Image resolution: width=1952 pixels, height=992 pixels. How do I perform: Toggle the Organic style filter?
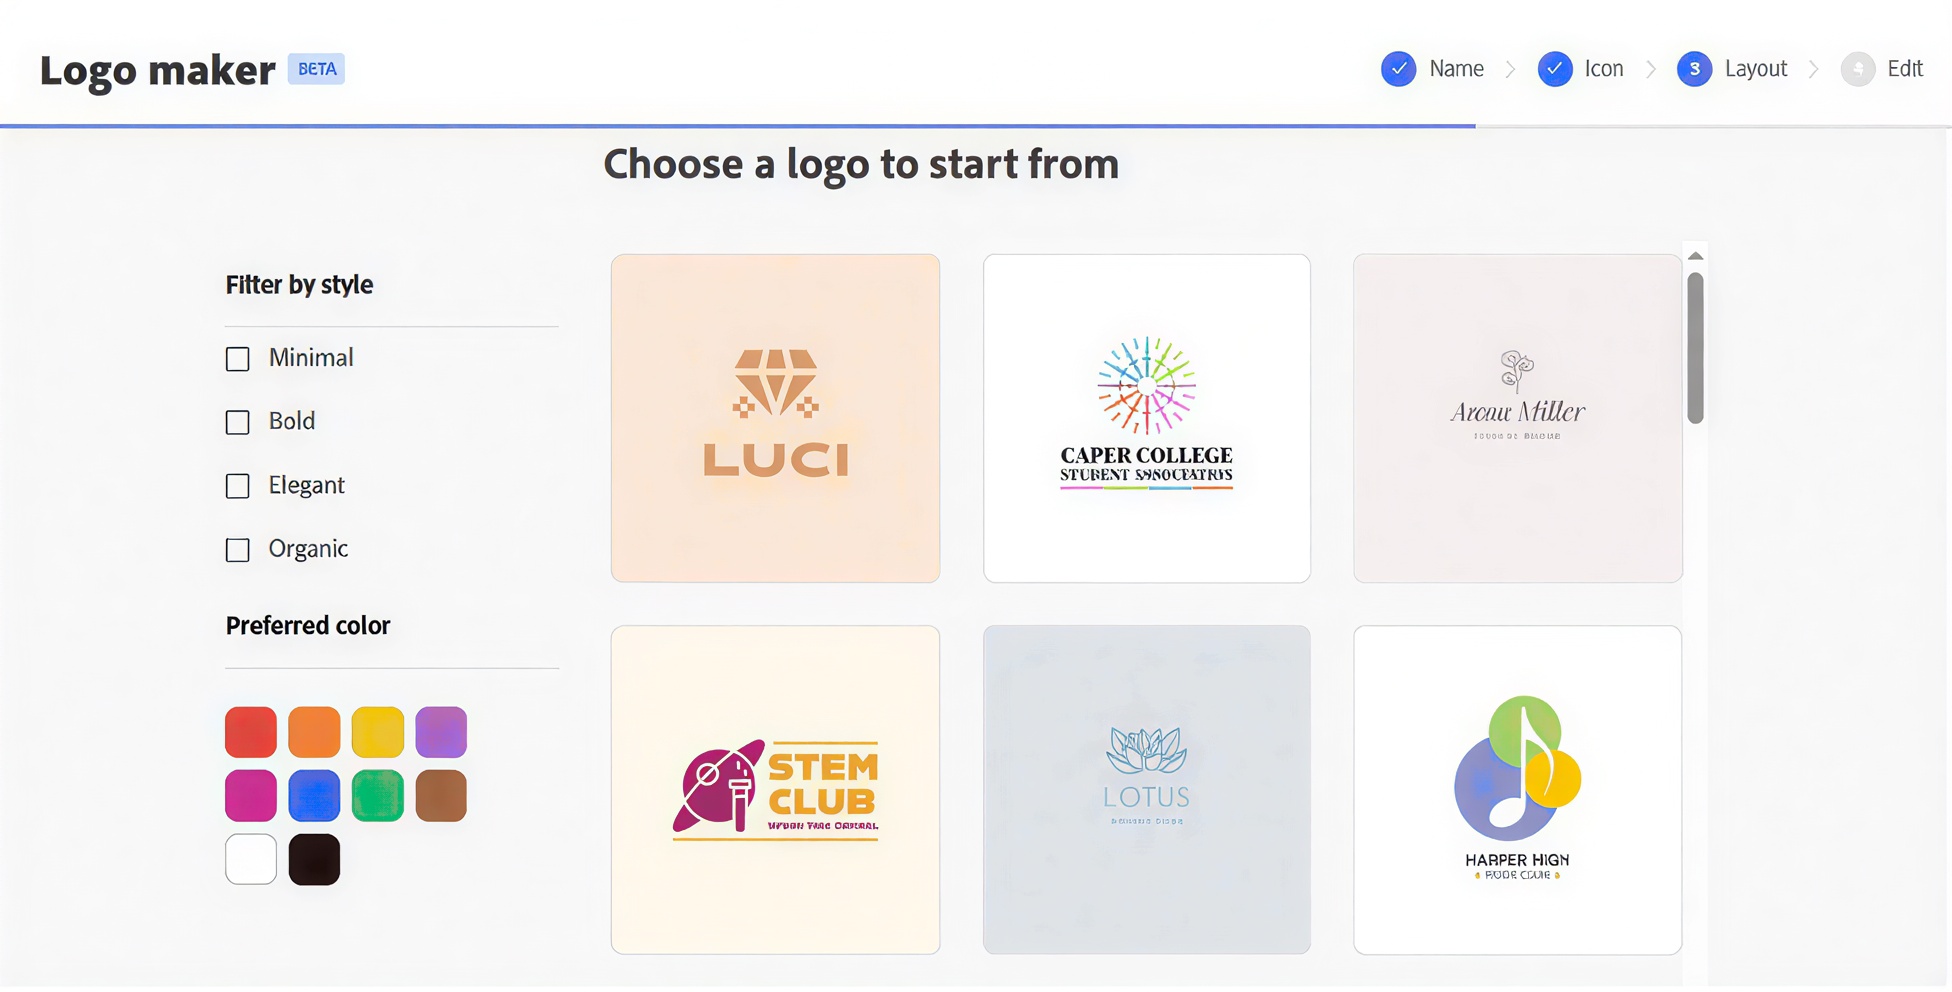pyautogui.click(x=238, y=550)
